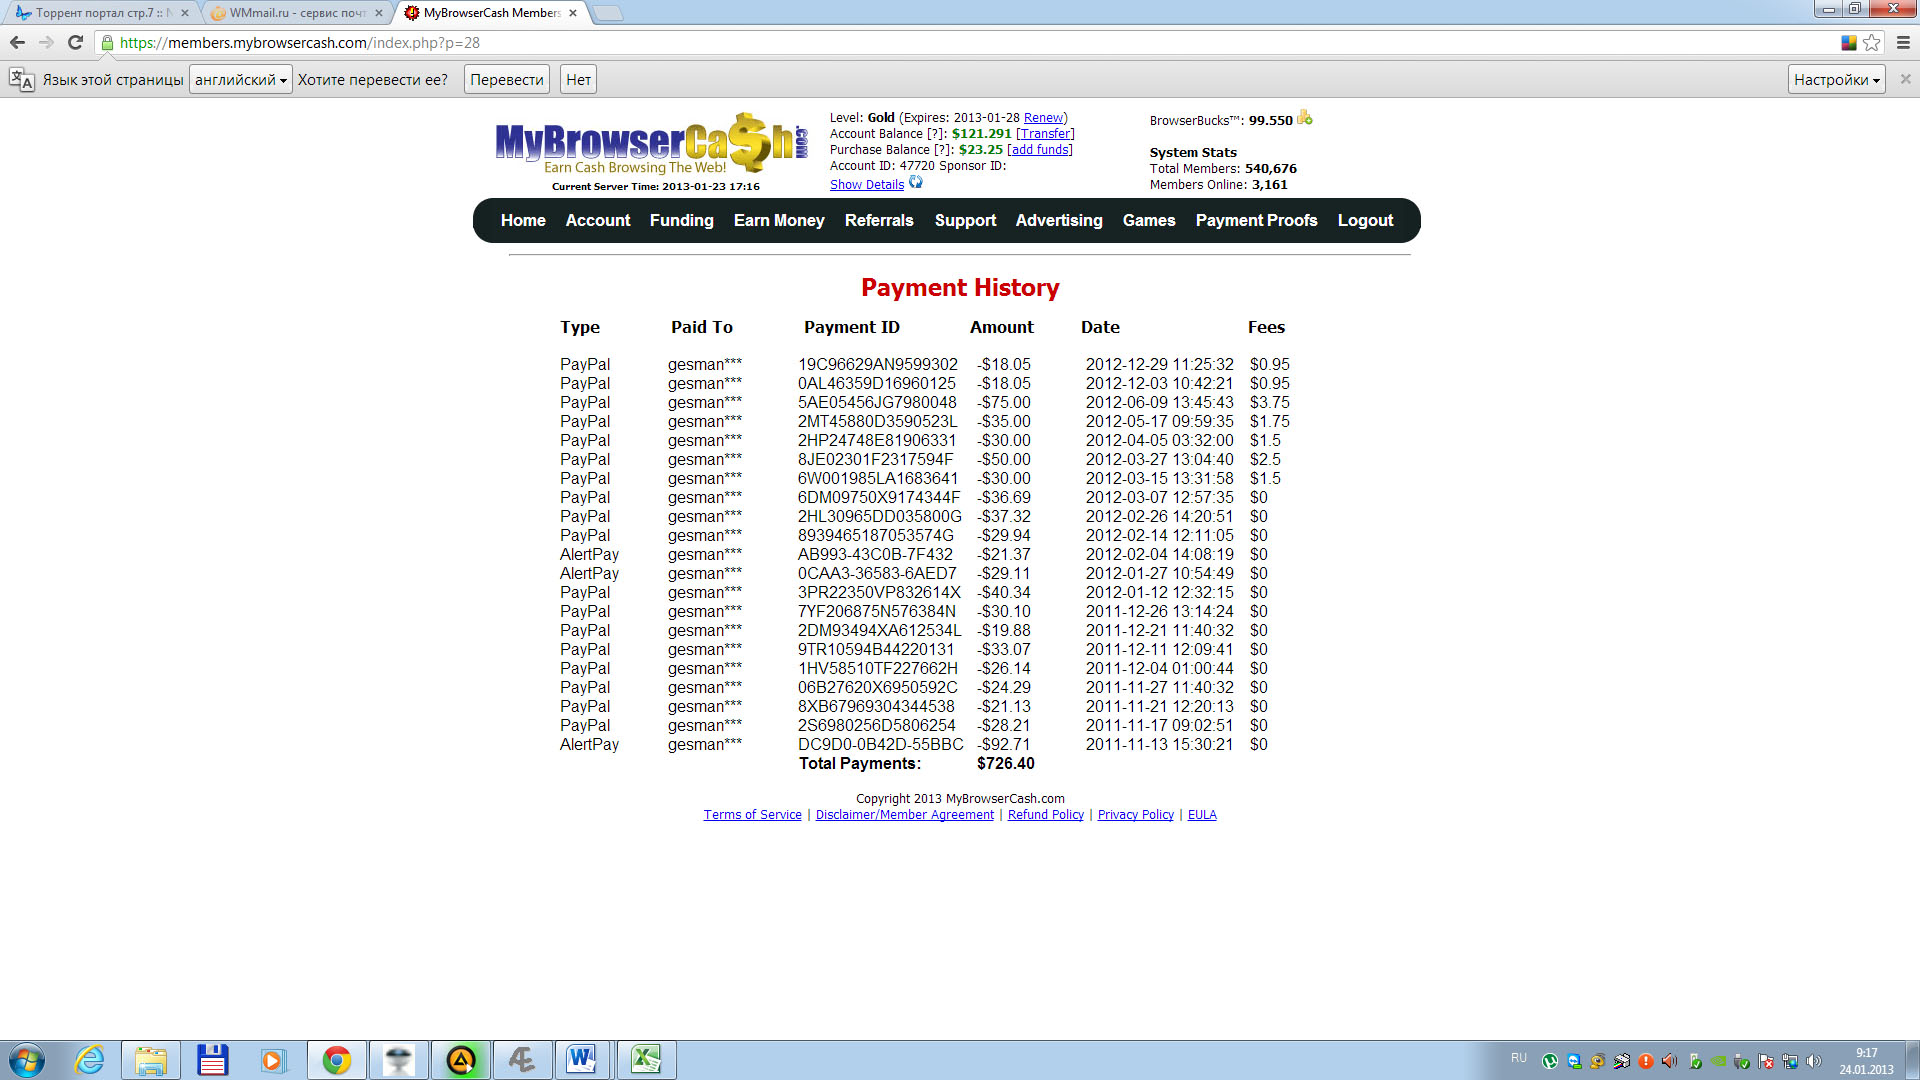Open the Payment Proofs menu item
The image size is (1920, 1080).
tap(1257, 220)
